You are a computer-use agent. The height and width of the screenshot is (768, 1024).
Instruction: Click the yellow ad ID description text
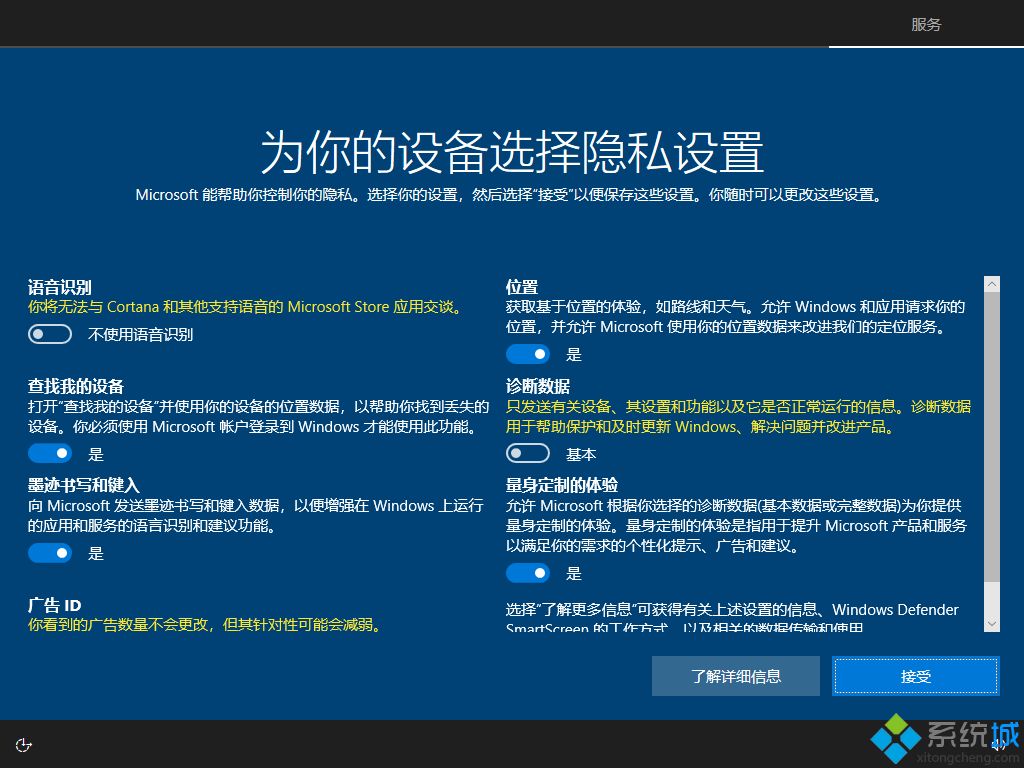[204, 625]
